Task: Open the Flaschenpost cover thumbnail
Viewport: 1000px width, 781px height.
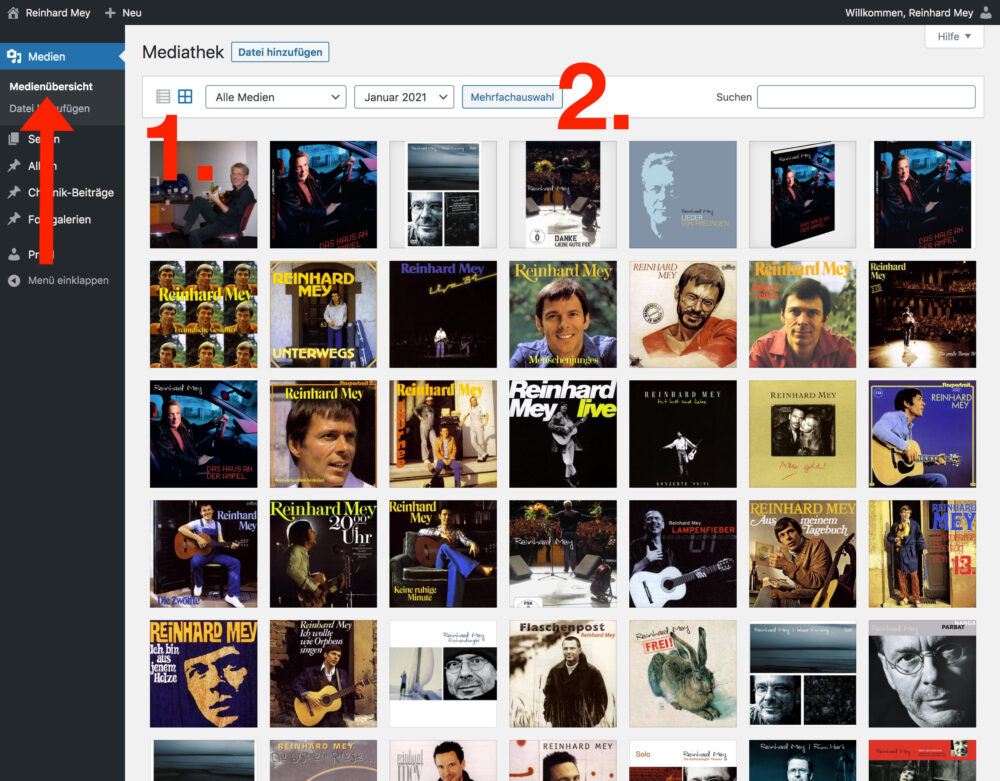Action: (563, 674)
